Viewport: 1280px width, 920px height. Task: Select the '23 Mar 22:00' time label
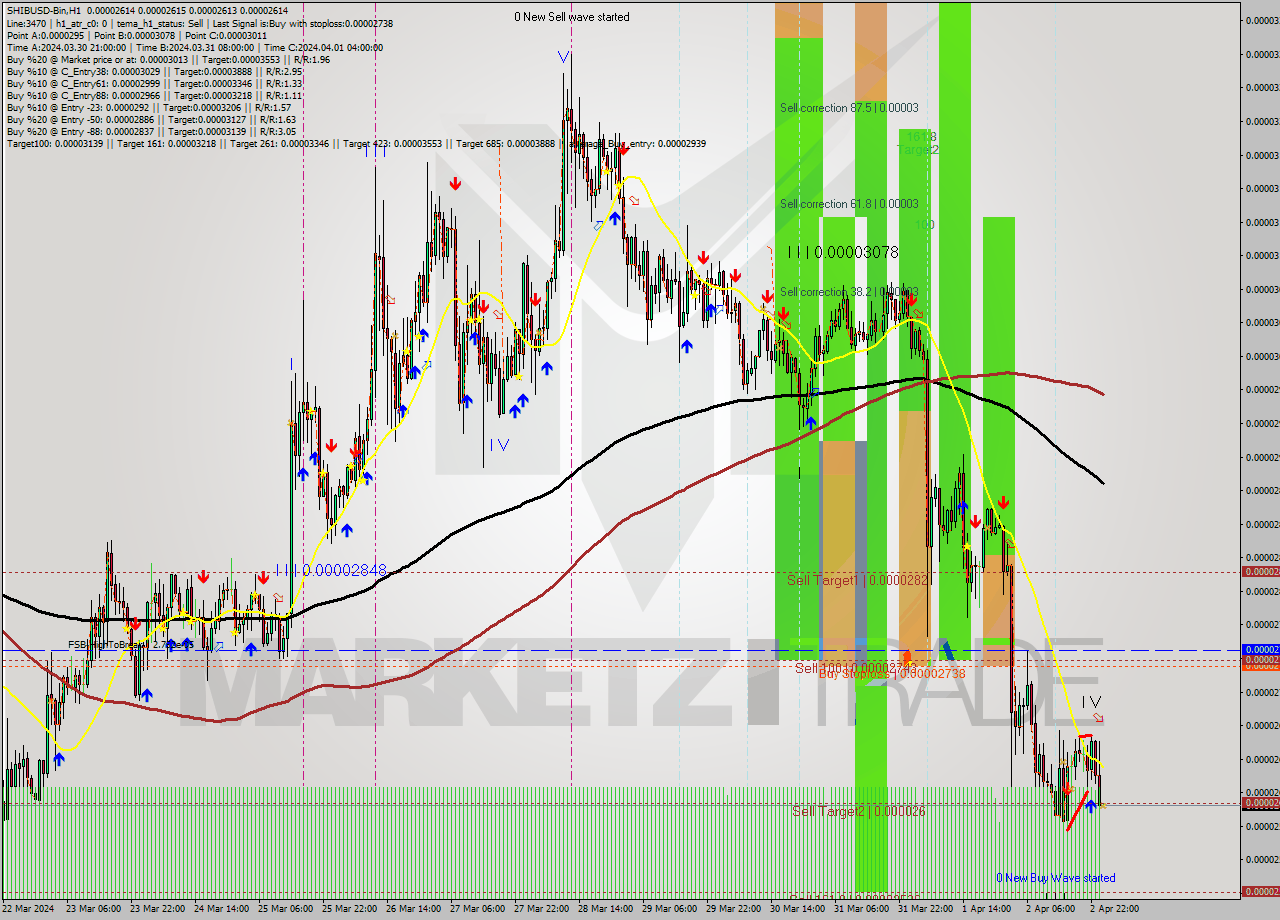point(159,909)
